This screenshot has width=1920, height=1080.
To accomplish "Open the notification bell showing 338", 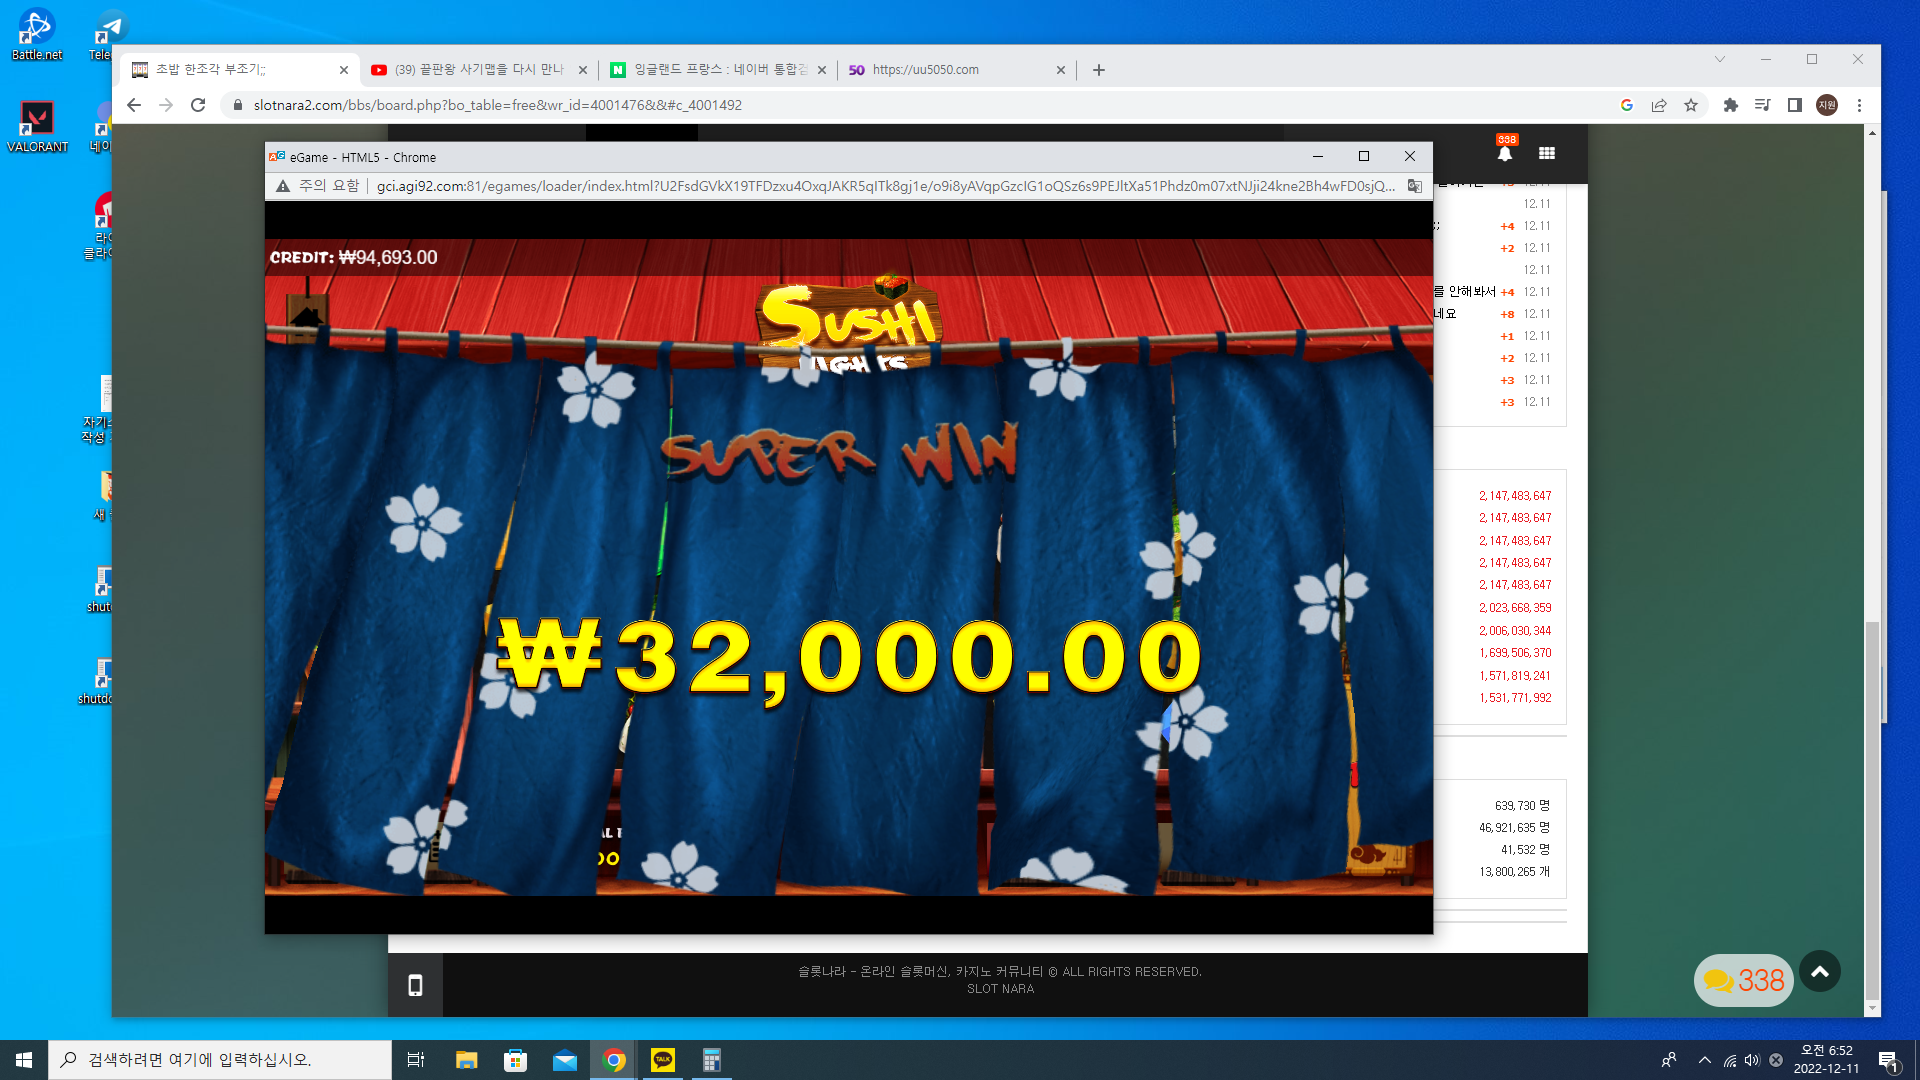I will coord(1505,150).
